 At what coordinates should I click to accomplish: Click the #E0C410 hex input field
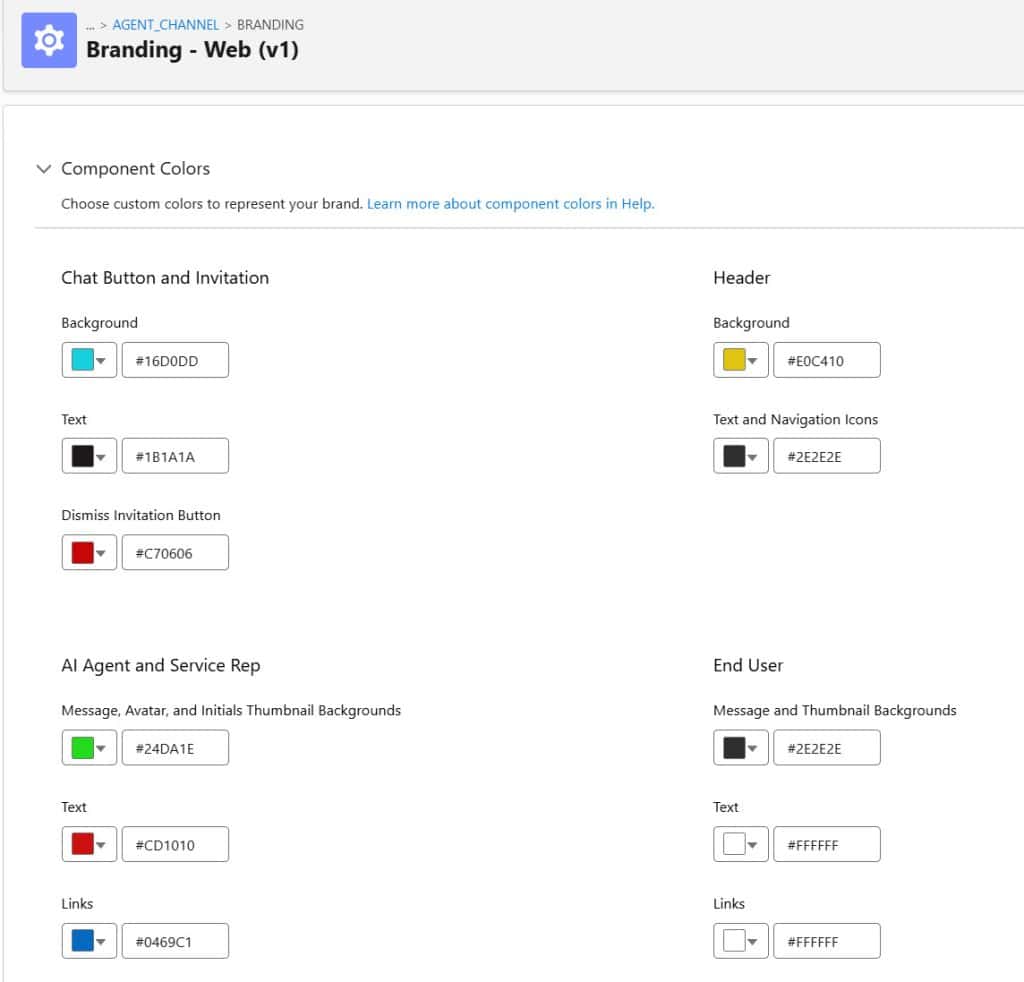point(827,360)
